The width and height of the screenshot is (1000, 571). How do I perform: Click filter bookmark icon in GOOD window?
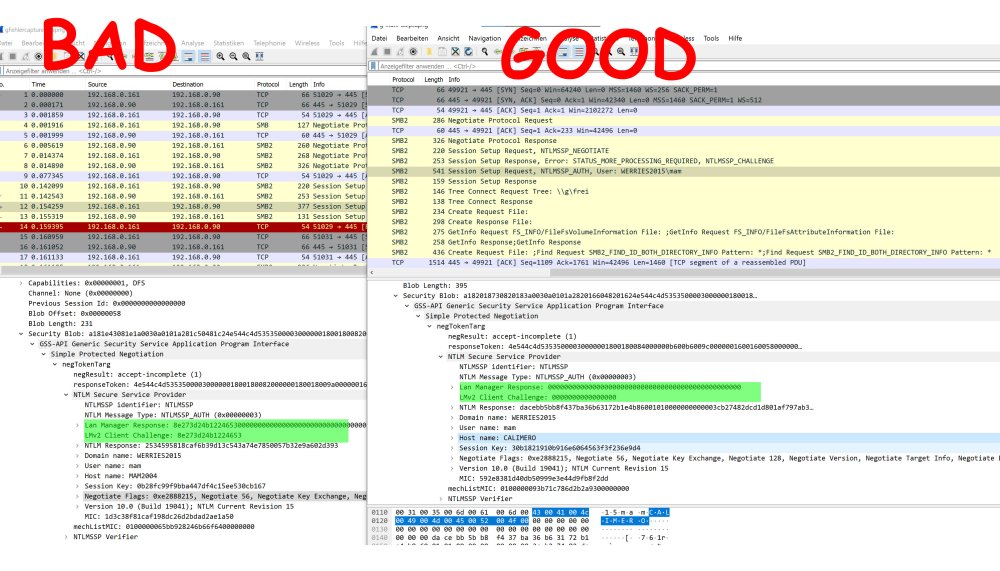point(373,66)
